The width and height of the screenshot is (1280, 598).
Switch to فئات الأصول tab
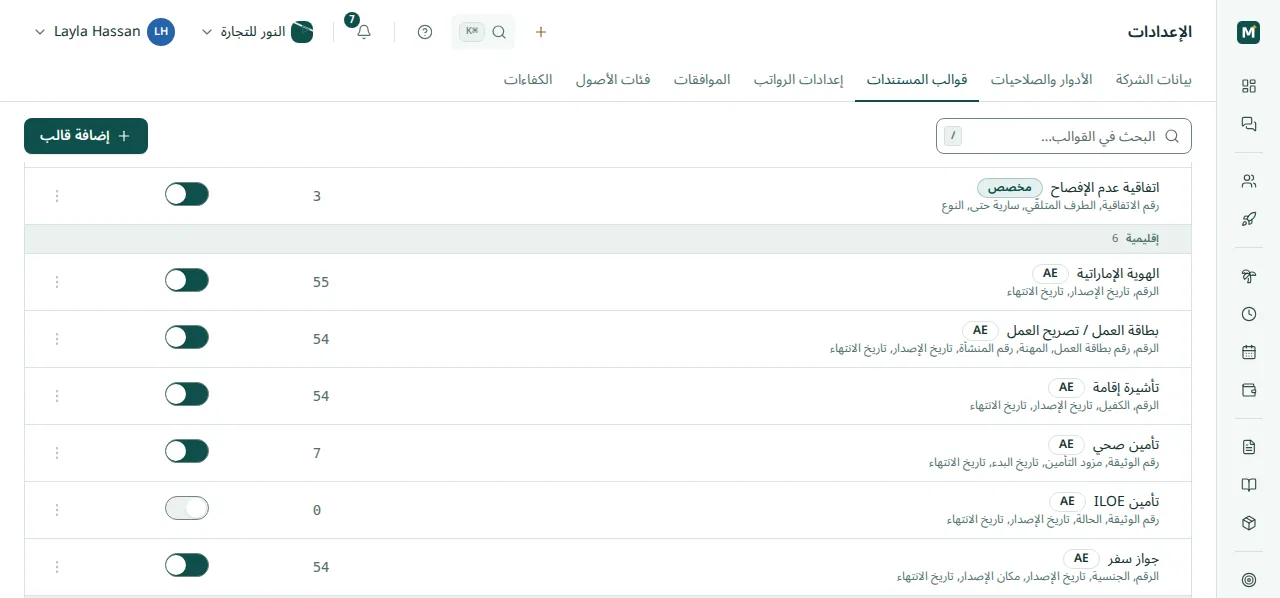tap(613, 80)
